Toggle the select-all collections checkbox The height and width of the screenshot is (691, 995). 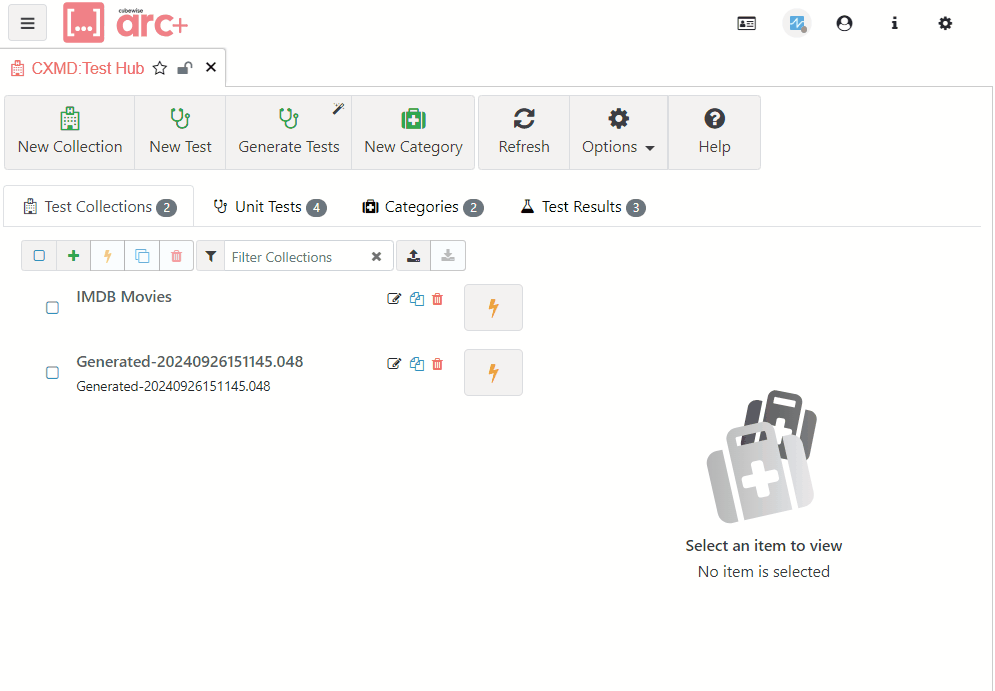click(39, 256)
